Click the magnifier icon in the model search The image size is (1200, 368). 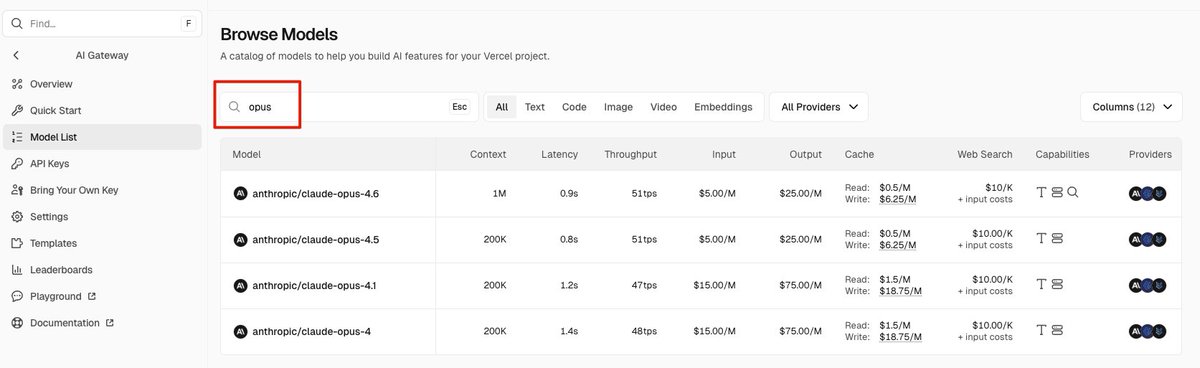tap(235, 107)
